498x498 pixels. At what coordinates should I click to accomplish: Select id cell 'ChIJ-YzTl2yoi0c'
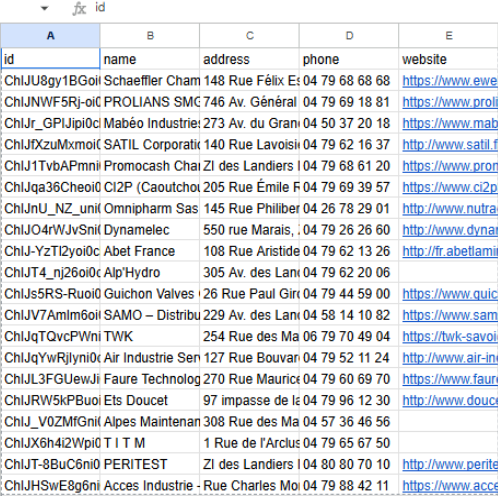[50, 251]
